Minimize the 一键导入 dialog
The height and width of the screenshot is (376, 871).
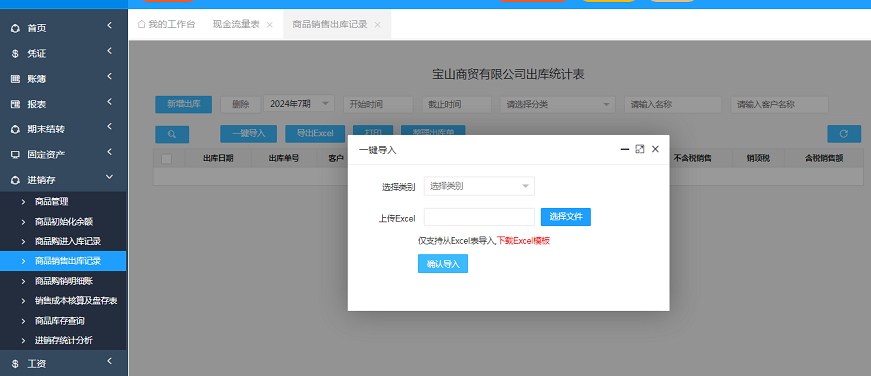click(x=625, y=149)
